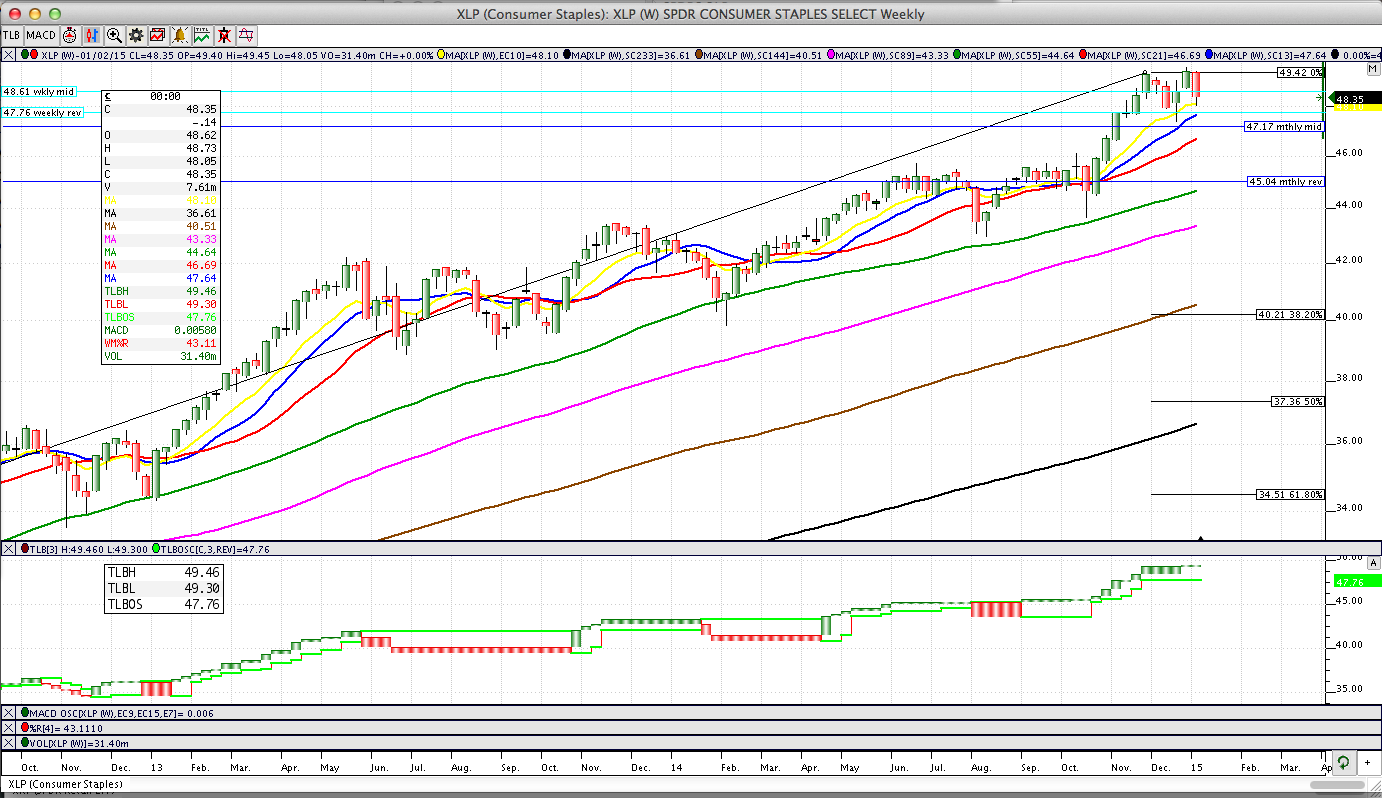Select the TLB[3] pane header text
Image resolution: width=1382 pixels, height=798 pixels.
pyautogui.click(x=88, y=549)
